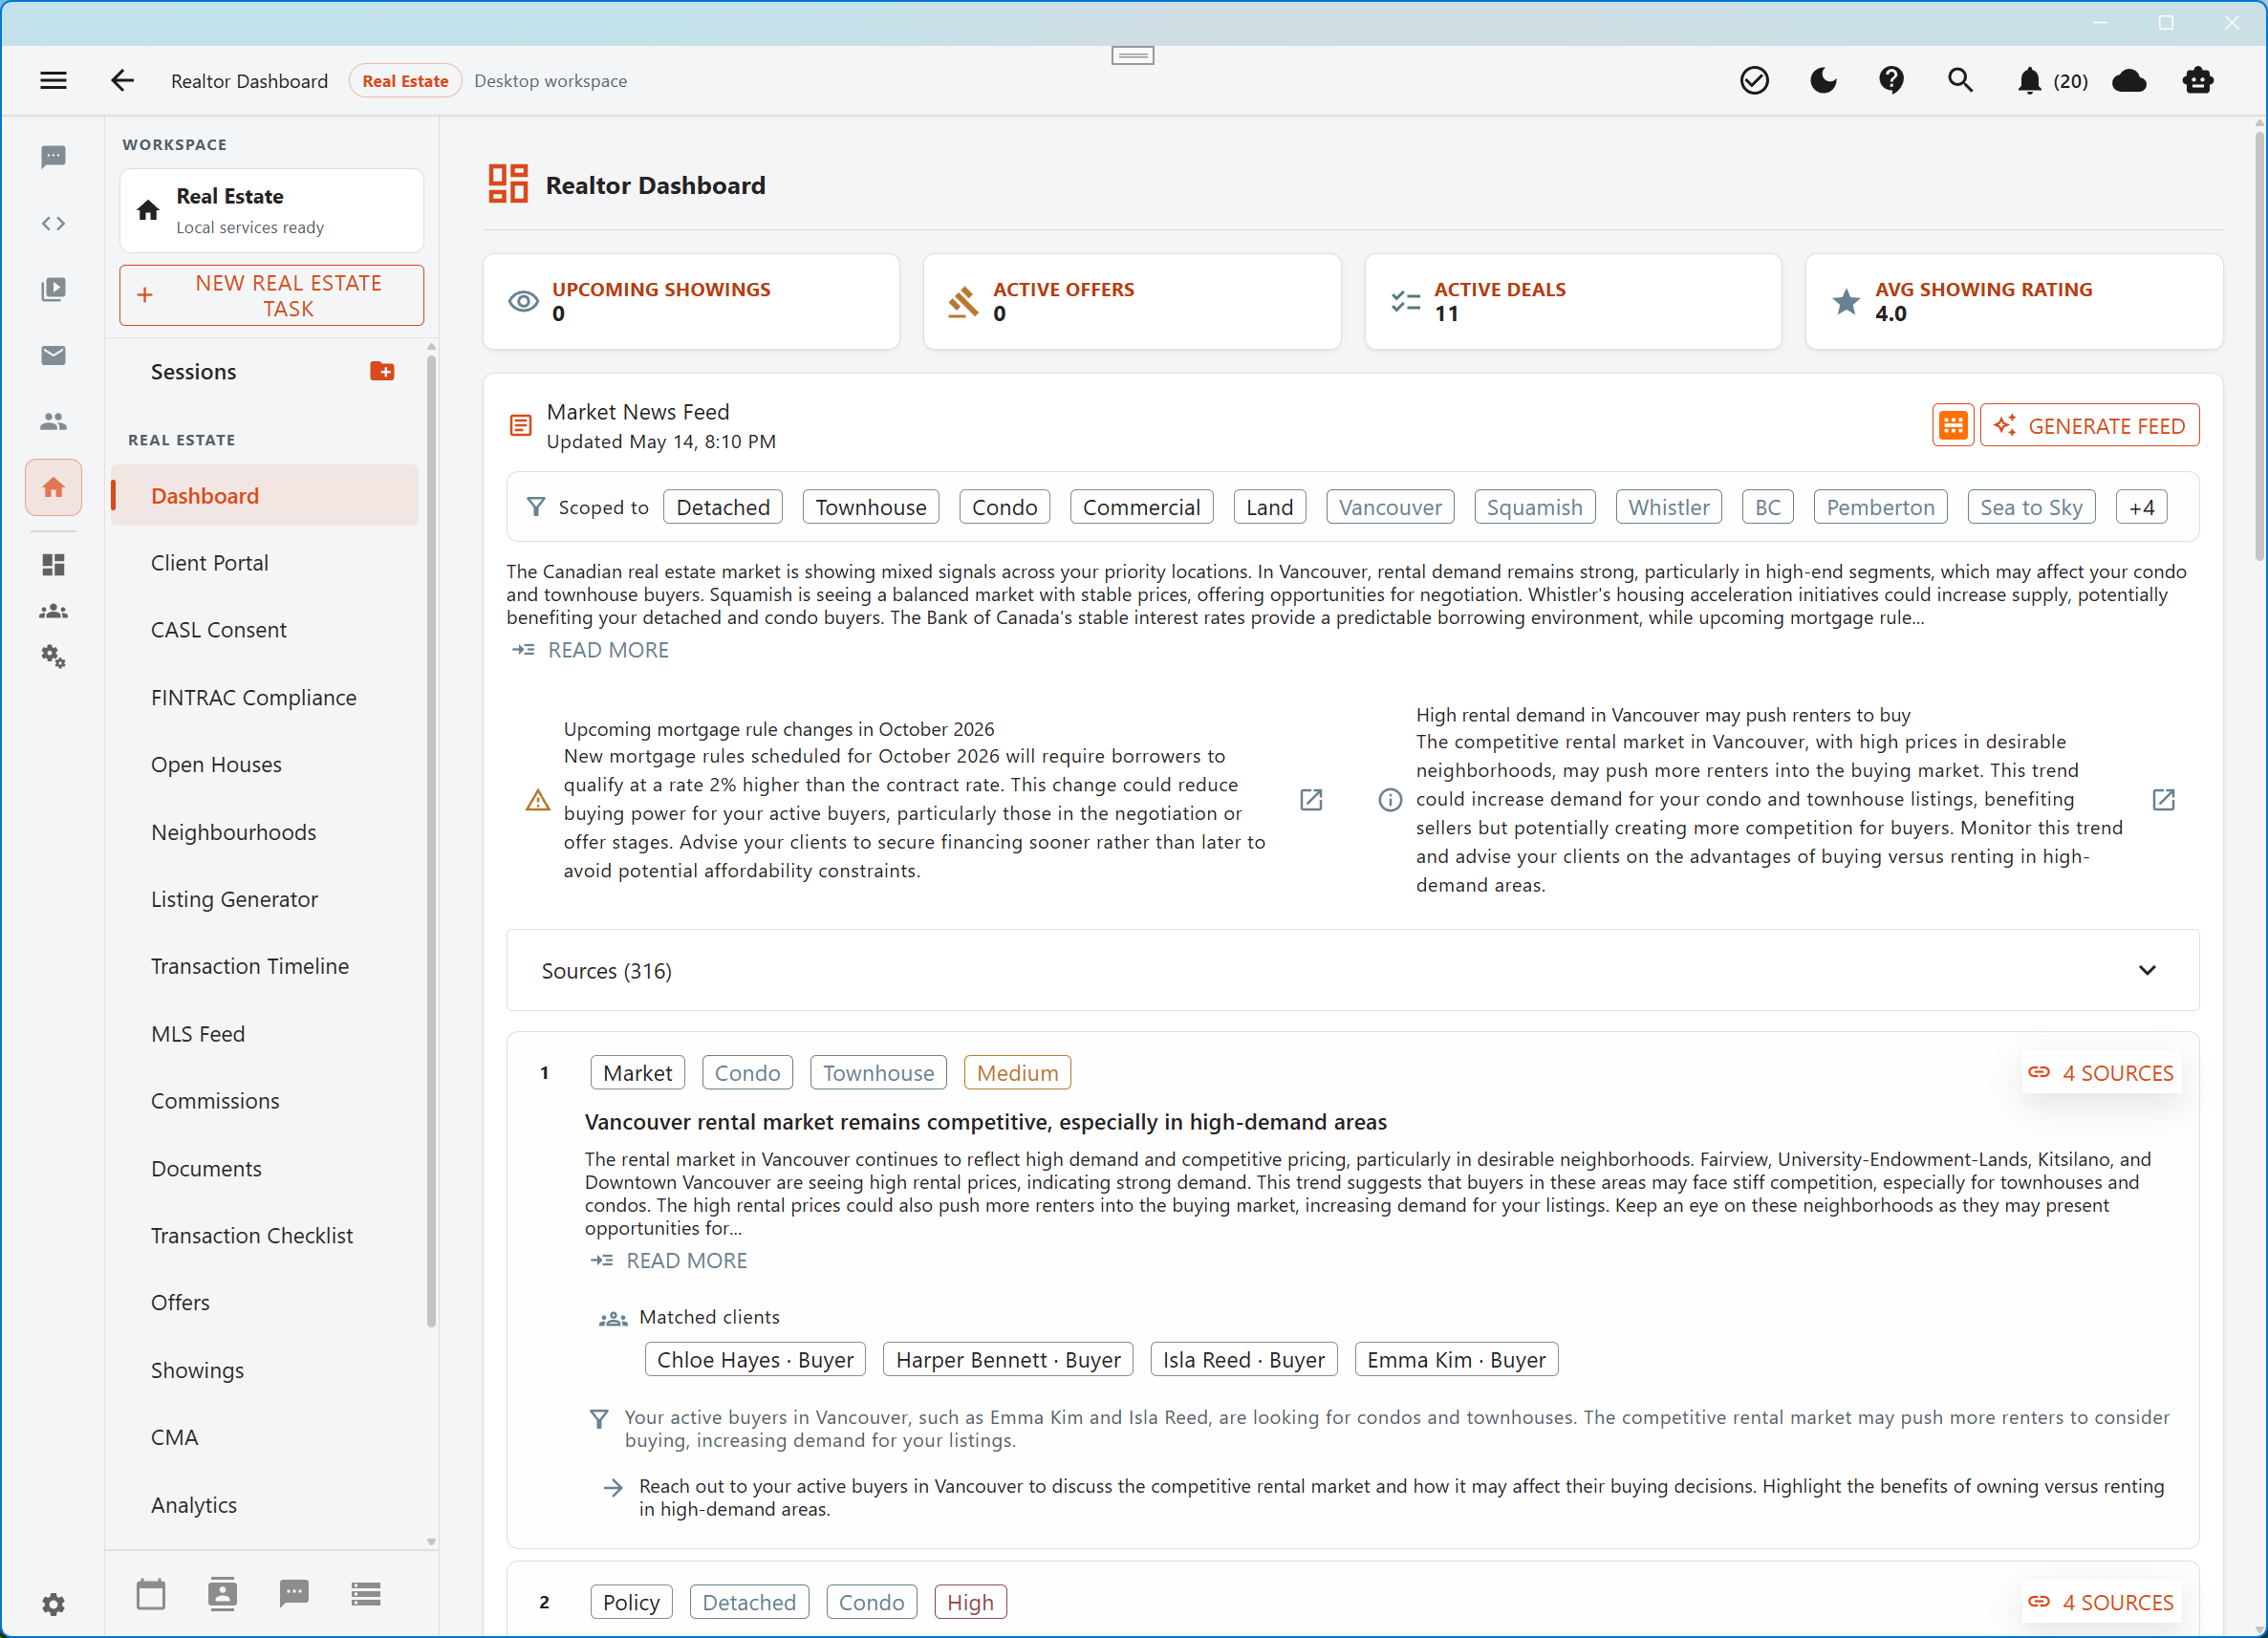Open media library icon in left rail

click(53, 289)
